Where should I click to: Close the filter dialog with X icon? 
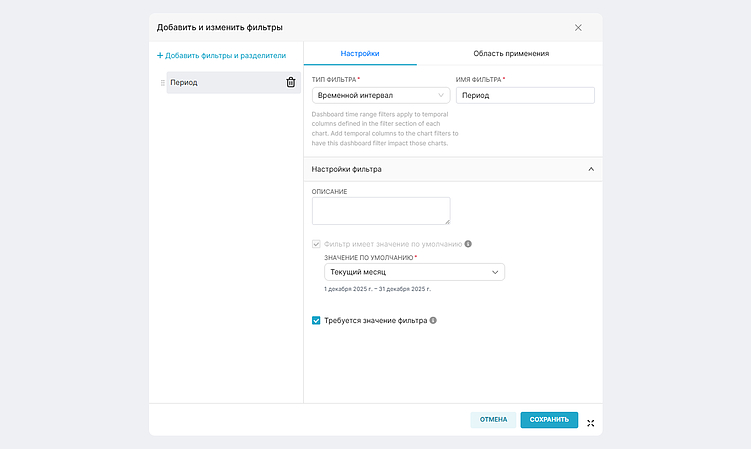578,27
